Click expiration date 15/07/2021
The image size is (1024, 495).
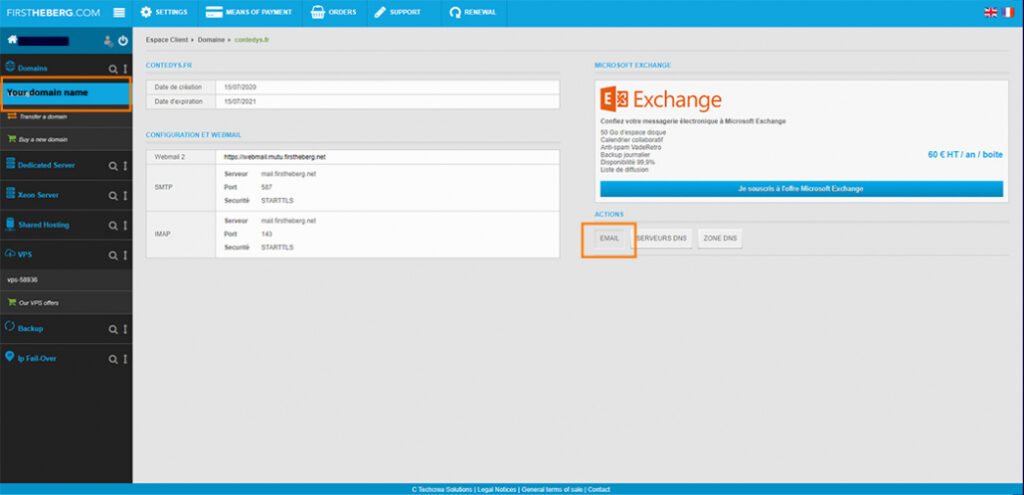[x=238, y=102]
